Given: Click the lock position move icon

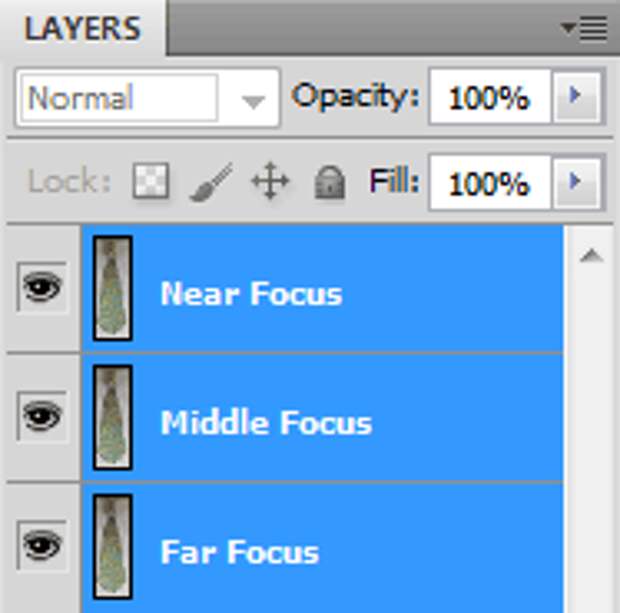Looking at the screenshot, I should (270, 181).
